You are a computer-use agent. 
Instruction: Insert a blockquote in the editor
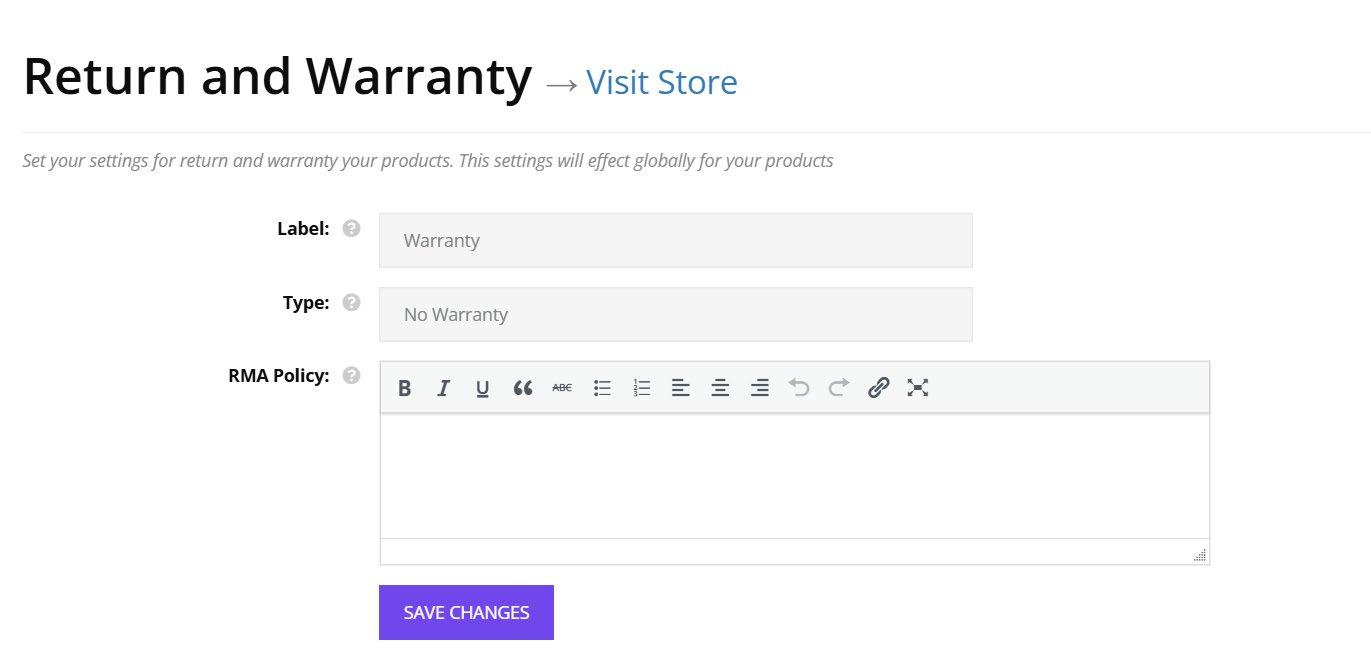pyautogui.click(x=522, y=388)
